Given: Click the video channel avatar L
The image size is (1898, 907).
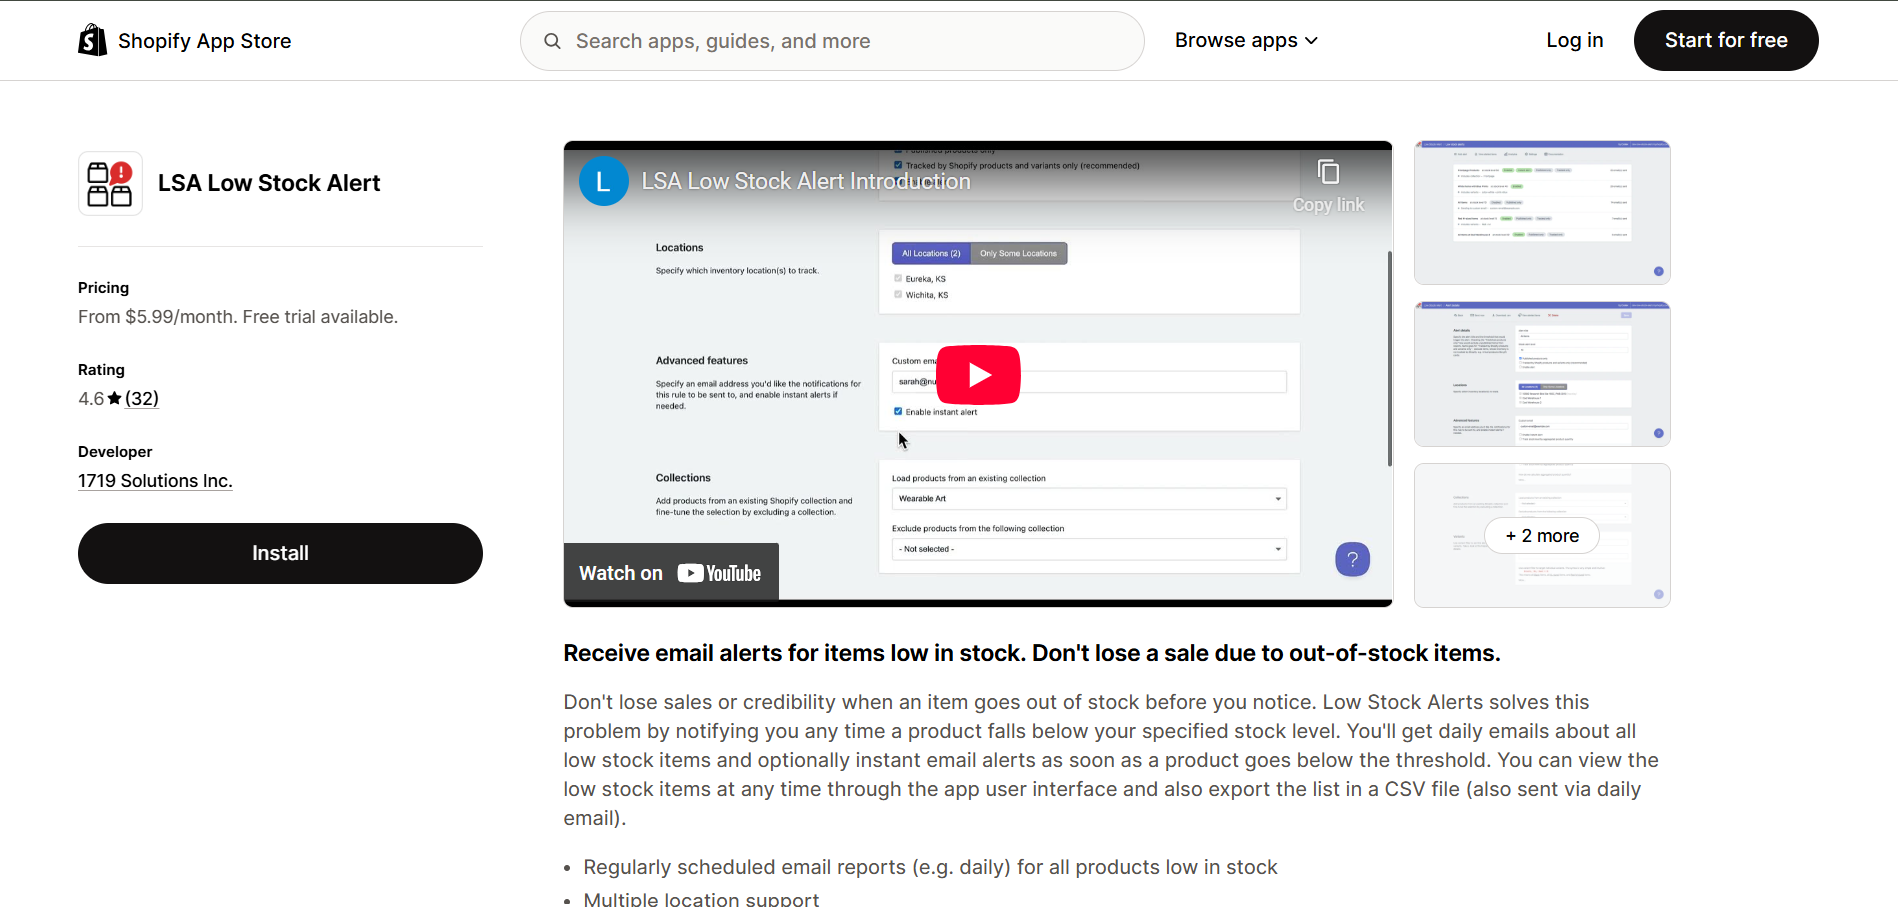Looking at the screenshot, I should click(604, 181).
